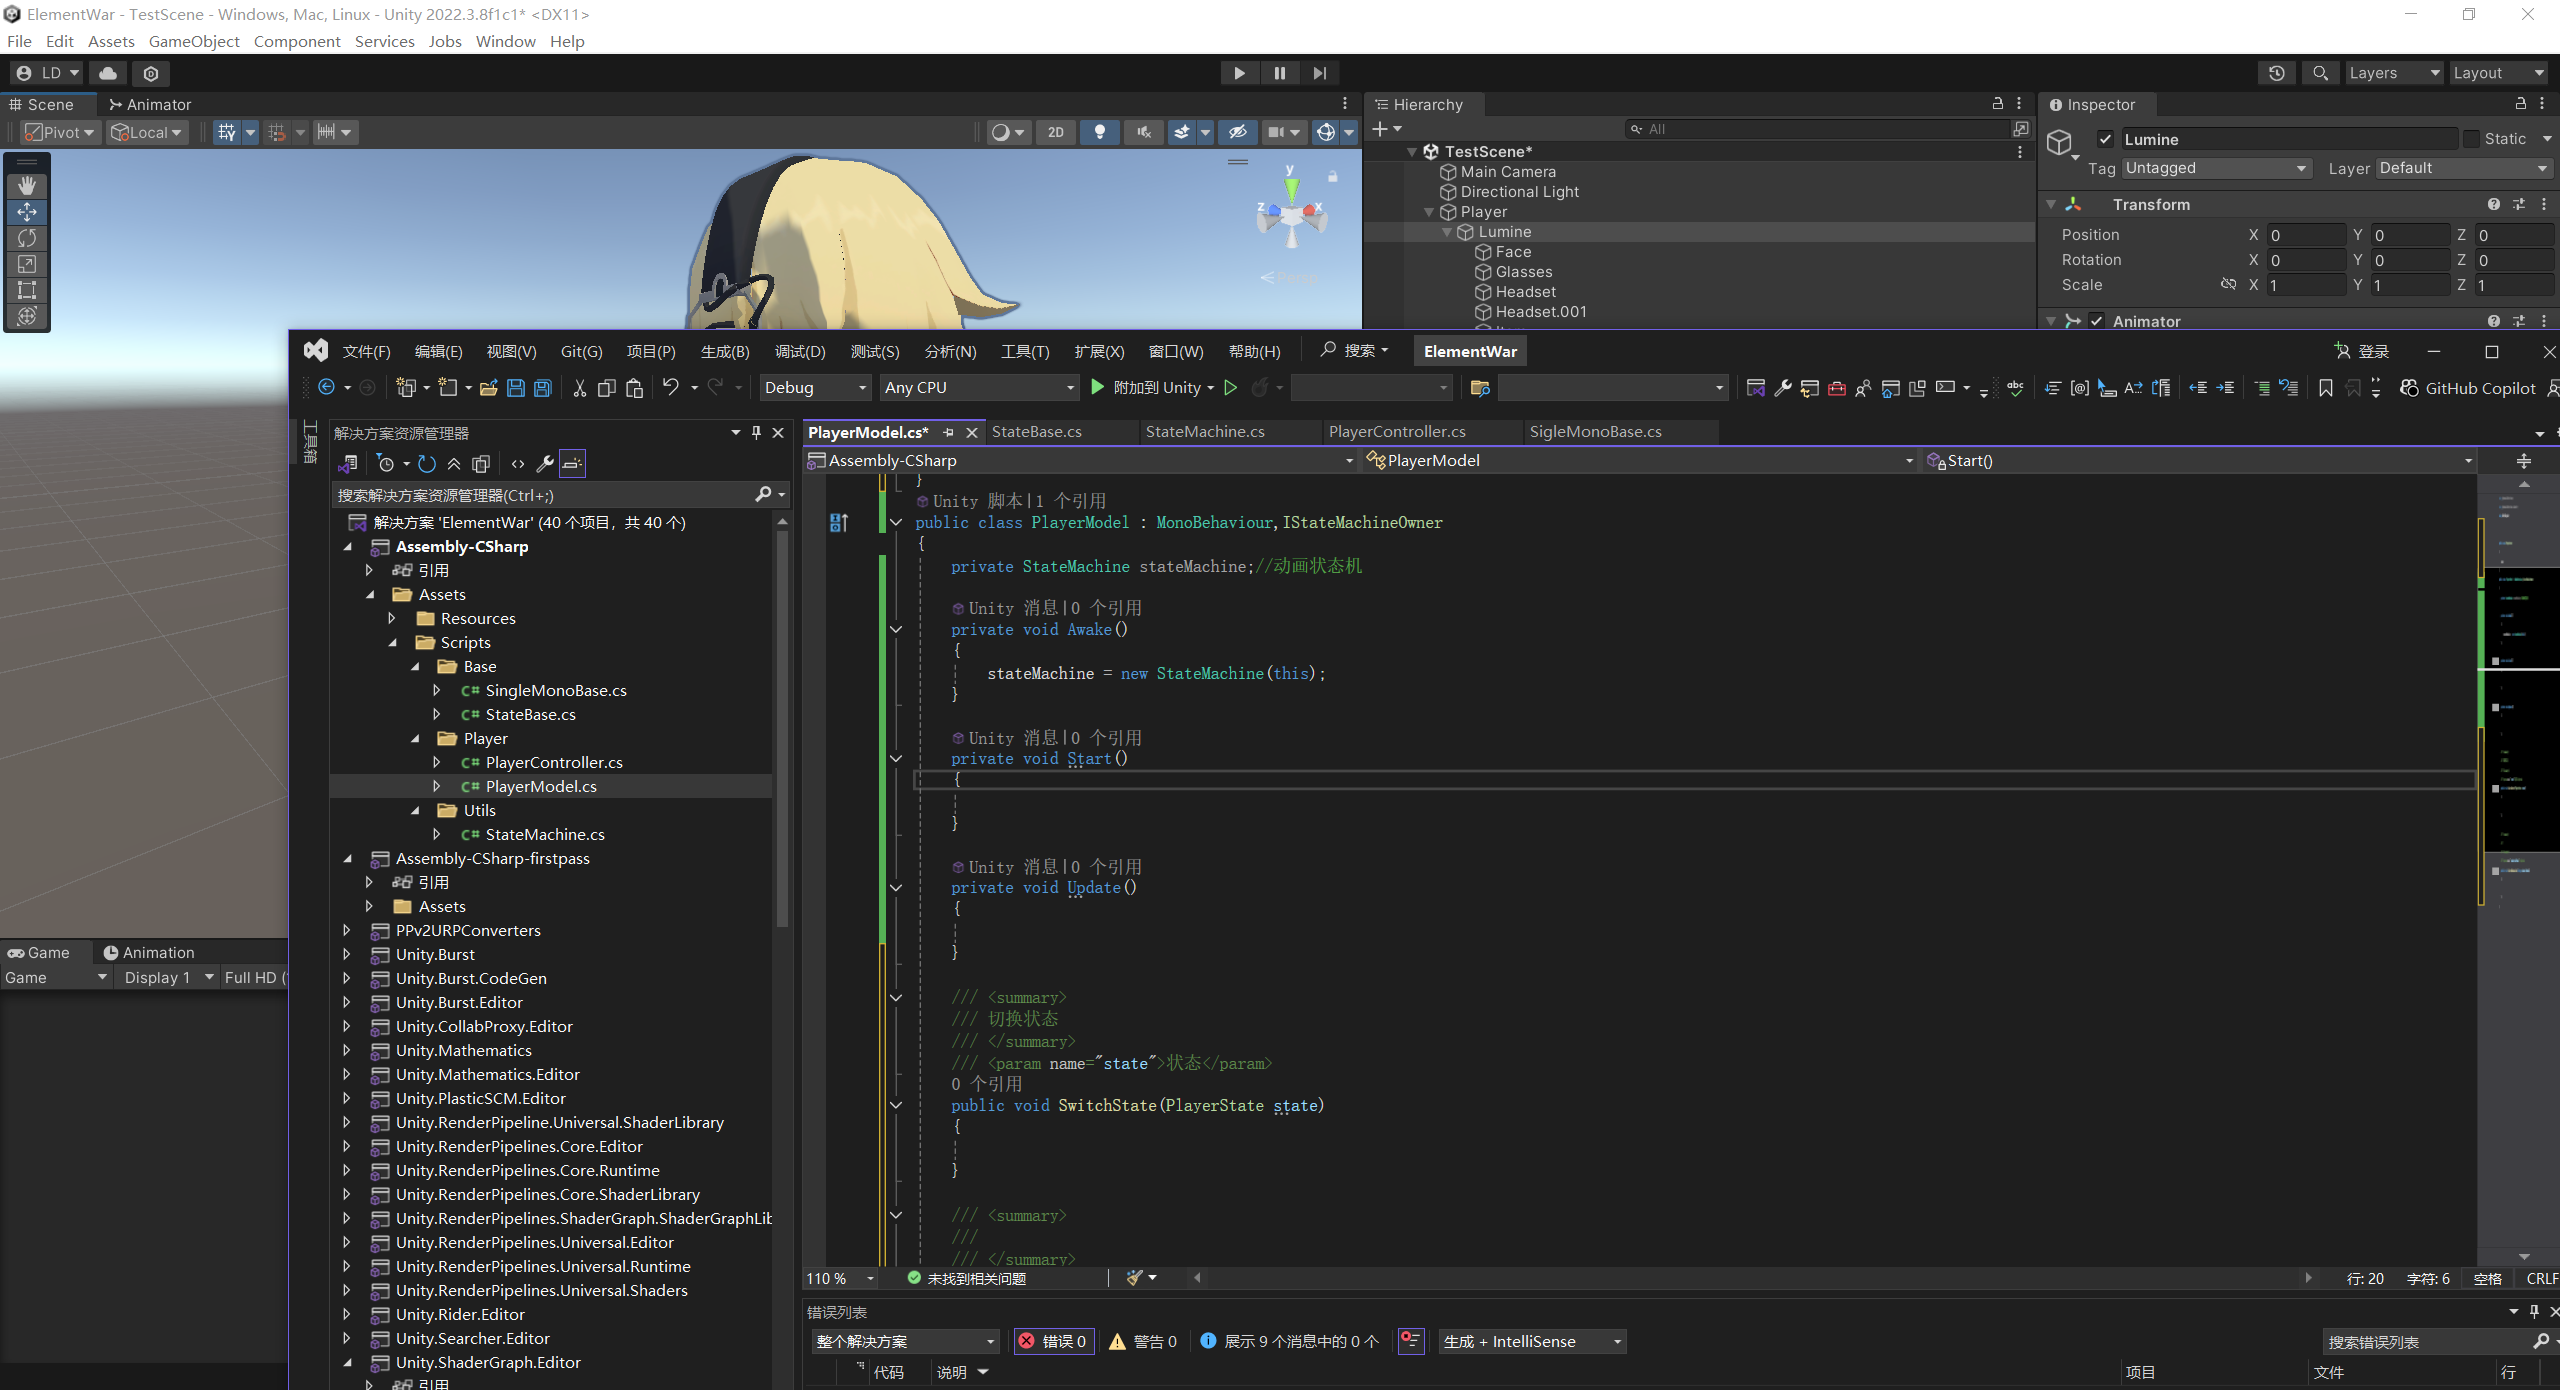The image size is (2560, 1390).
Task: Click the Position X input field
Action: tap(2305, 235)
